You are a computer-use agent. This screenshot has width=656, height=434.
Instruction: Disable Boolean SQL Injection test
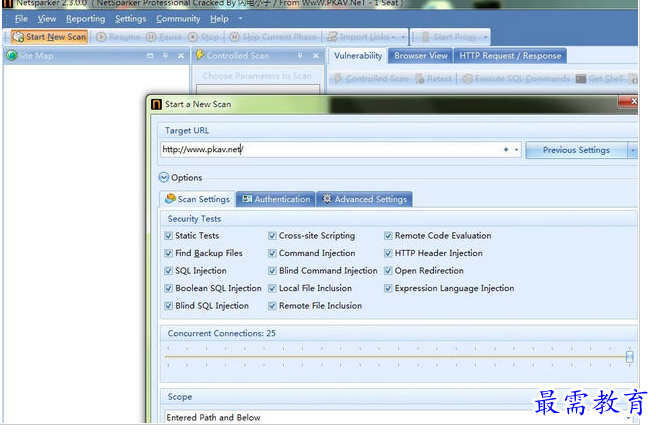[x=169, y=288]
